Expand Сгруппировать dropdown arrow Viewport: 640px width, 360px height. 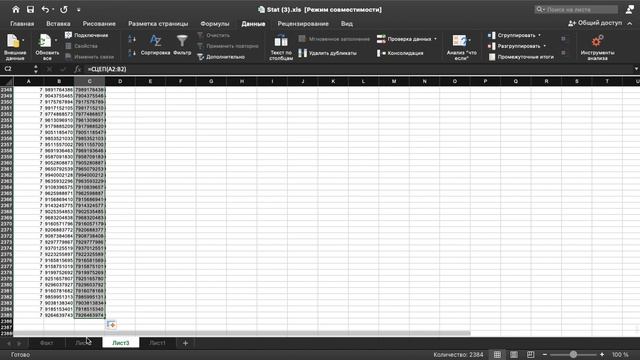click(x=539, y=36)
